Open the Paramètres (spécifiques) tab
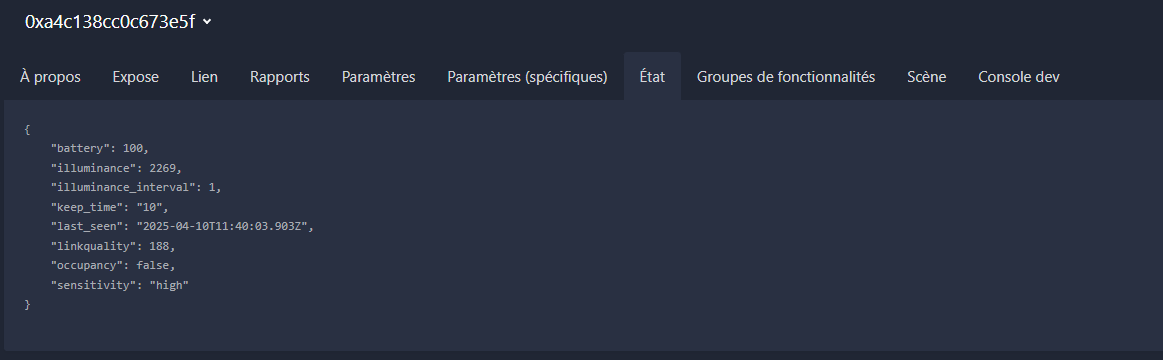This screenshot has height=360, width=1163. pyautogui.click(x=527, y=77)
